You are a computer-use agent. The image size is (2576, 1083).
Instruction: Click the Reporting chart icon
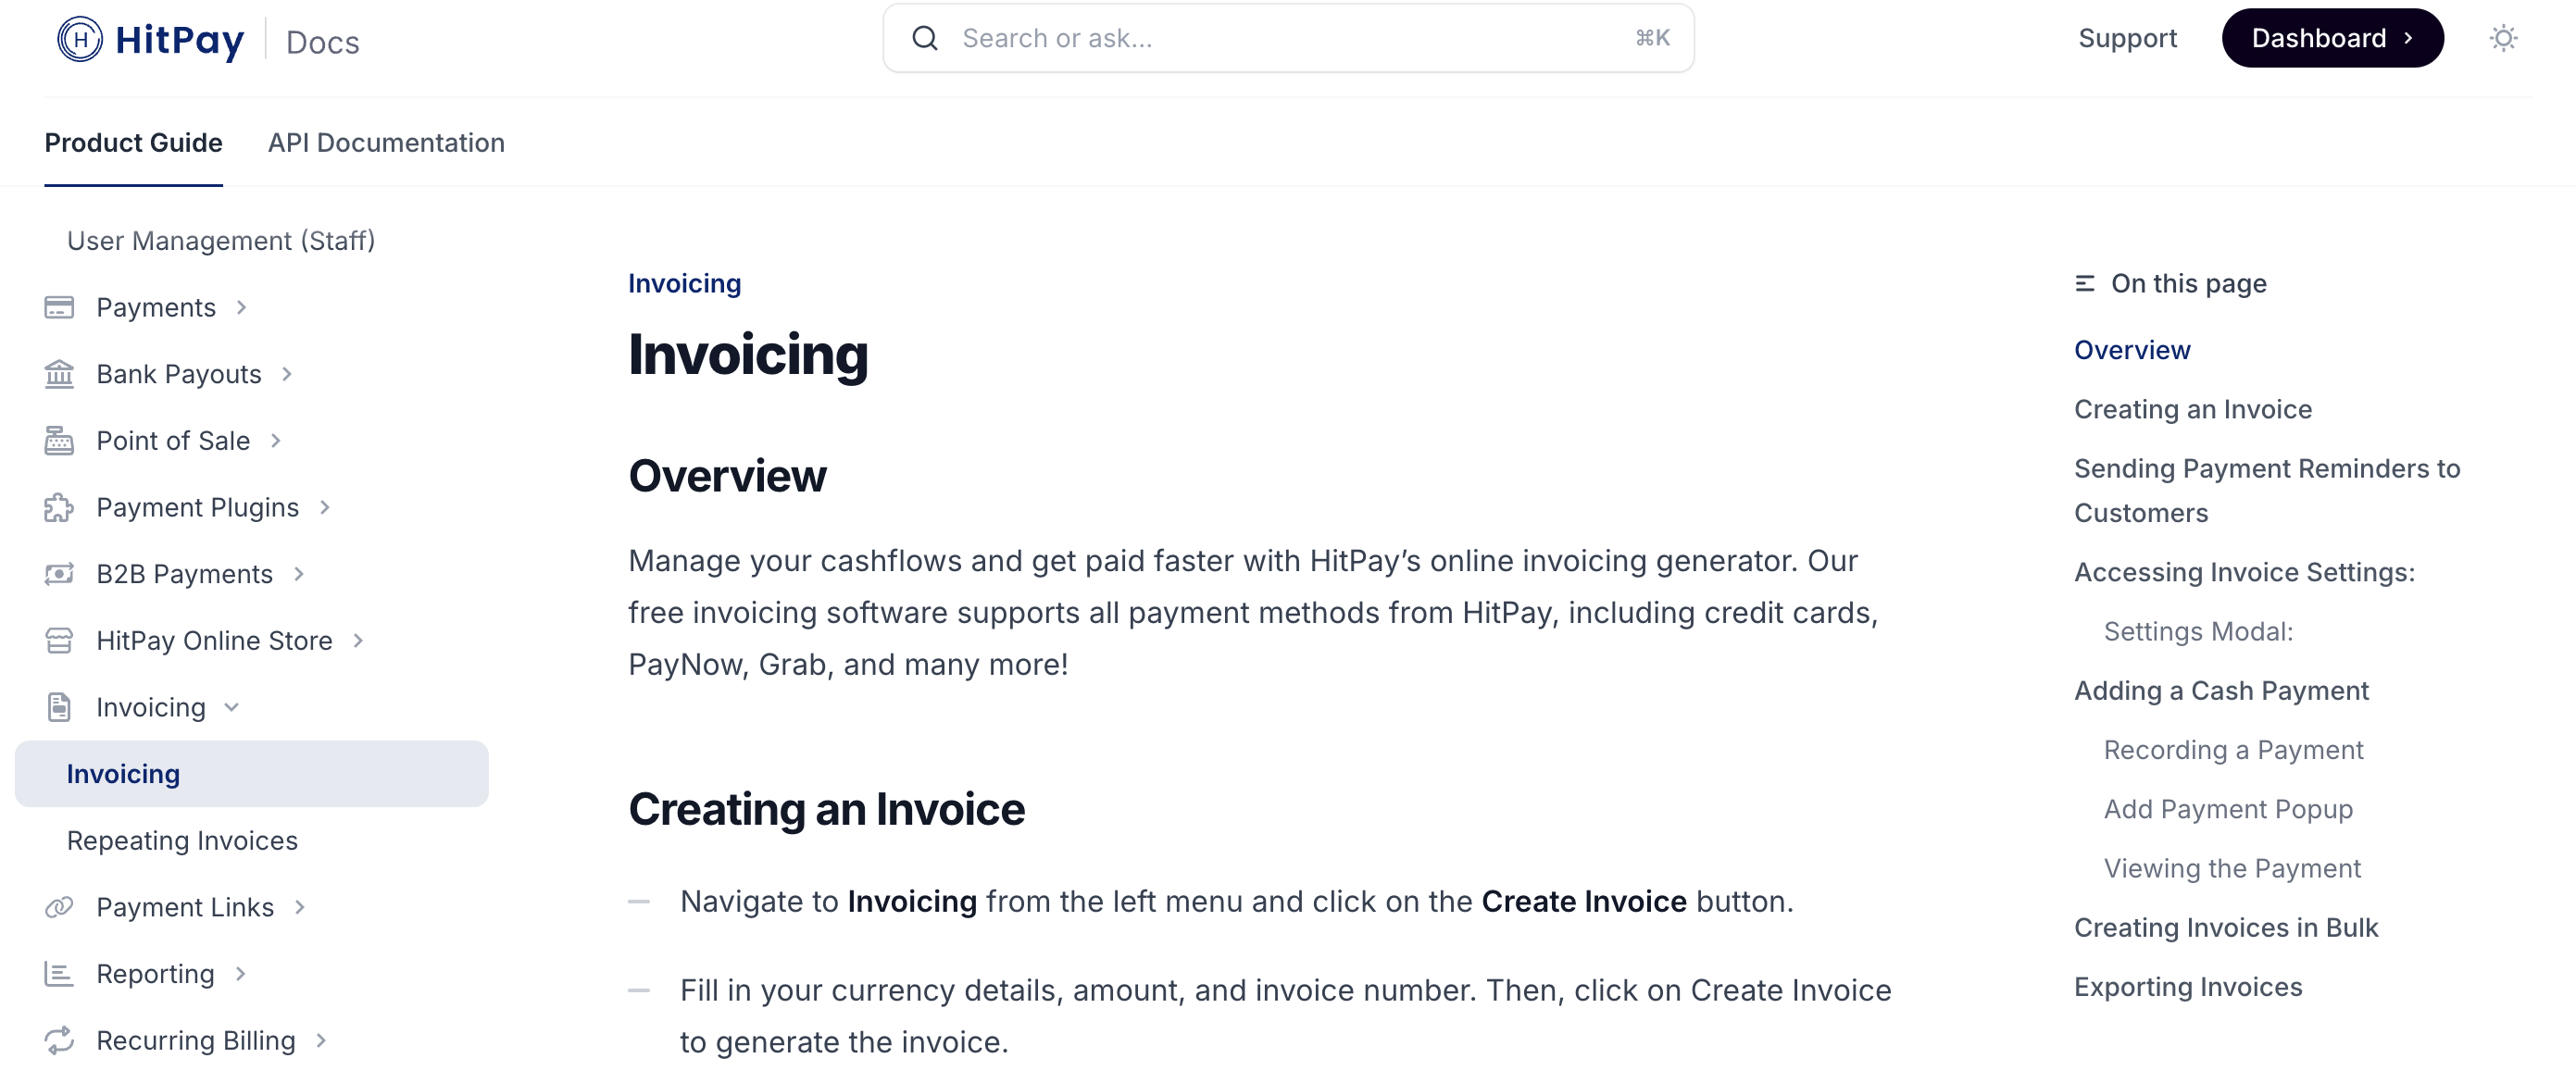(x=59, y=974)
